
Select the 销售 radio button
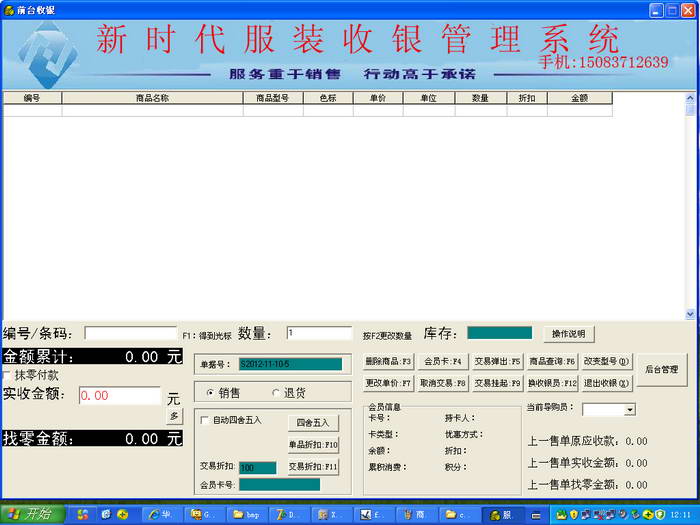coord(210,393)
